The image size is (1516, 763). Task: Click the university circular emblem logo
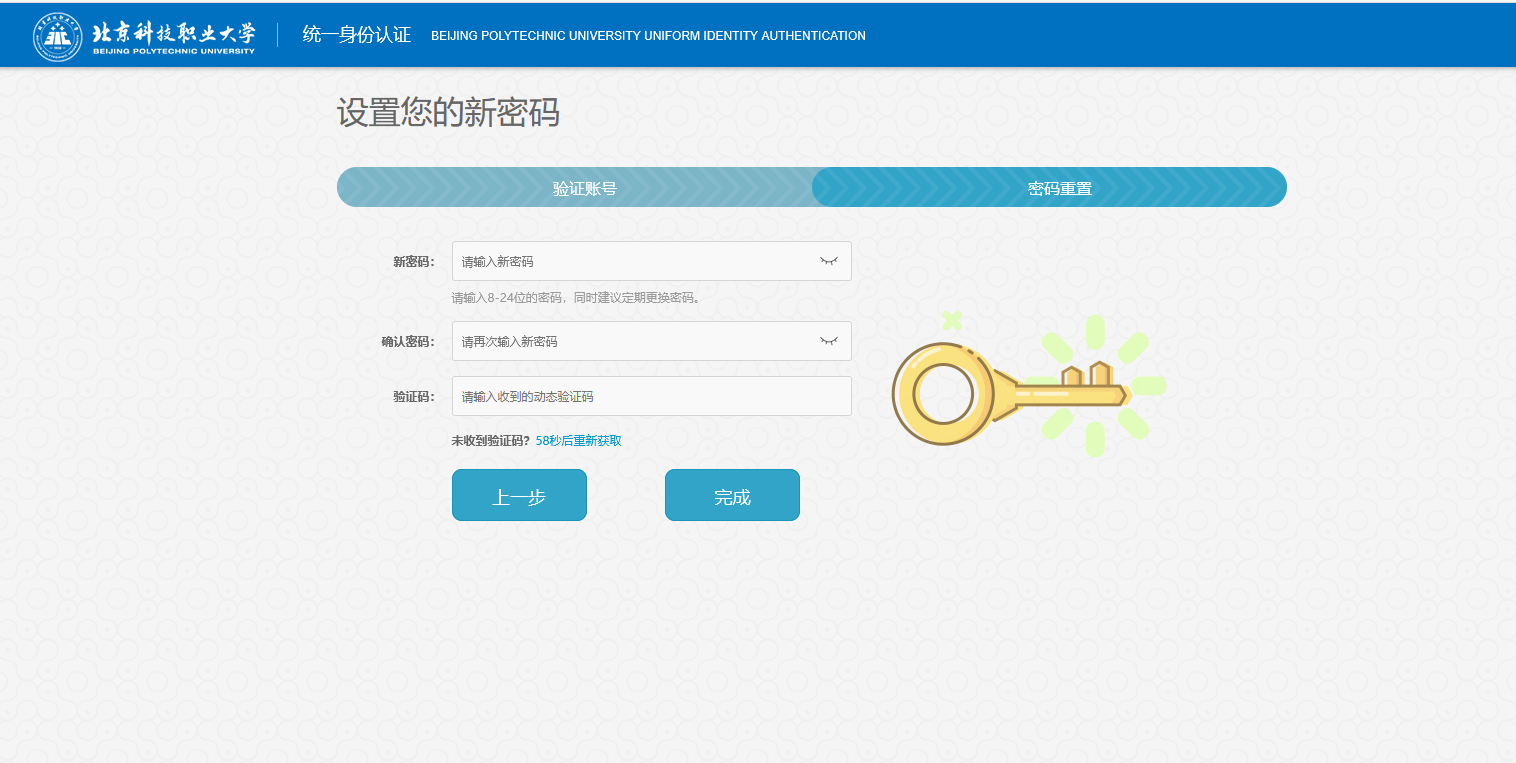(57, 36)
